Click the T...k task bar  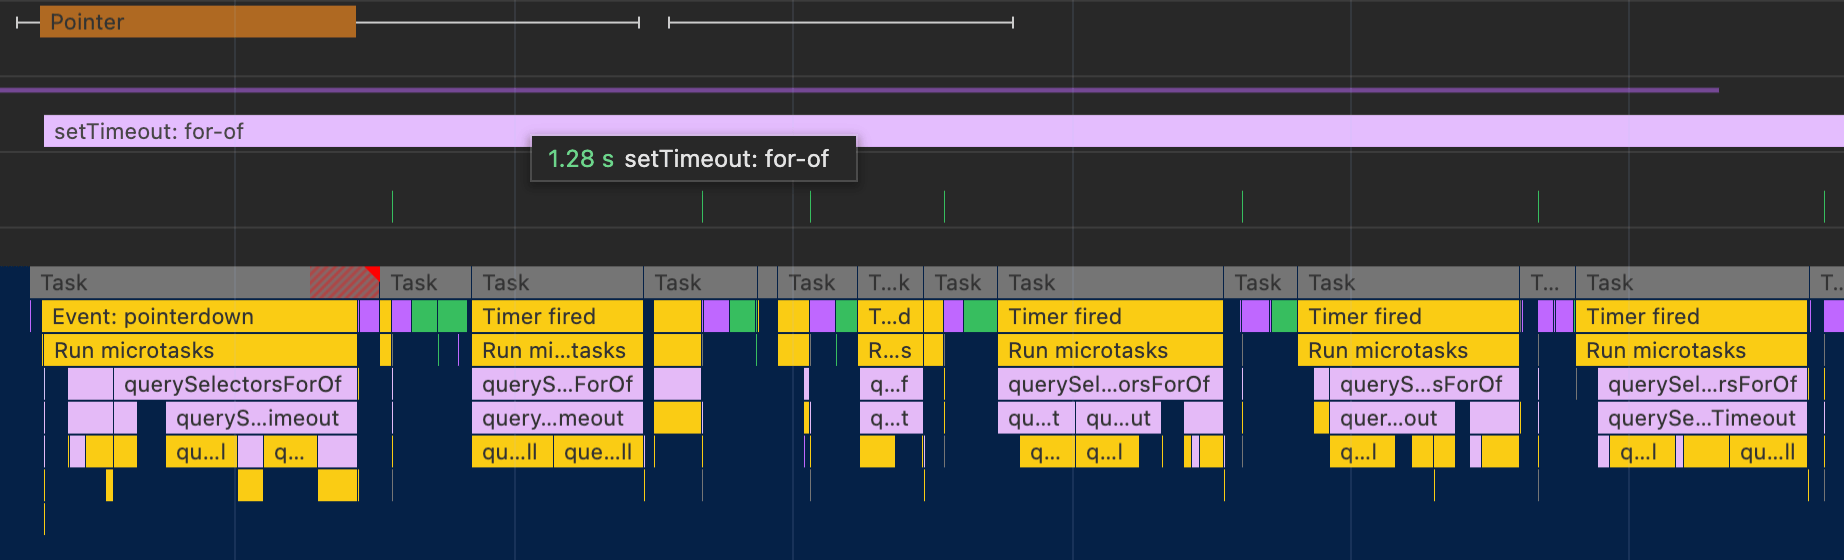(x=889, y=283)
